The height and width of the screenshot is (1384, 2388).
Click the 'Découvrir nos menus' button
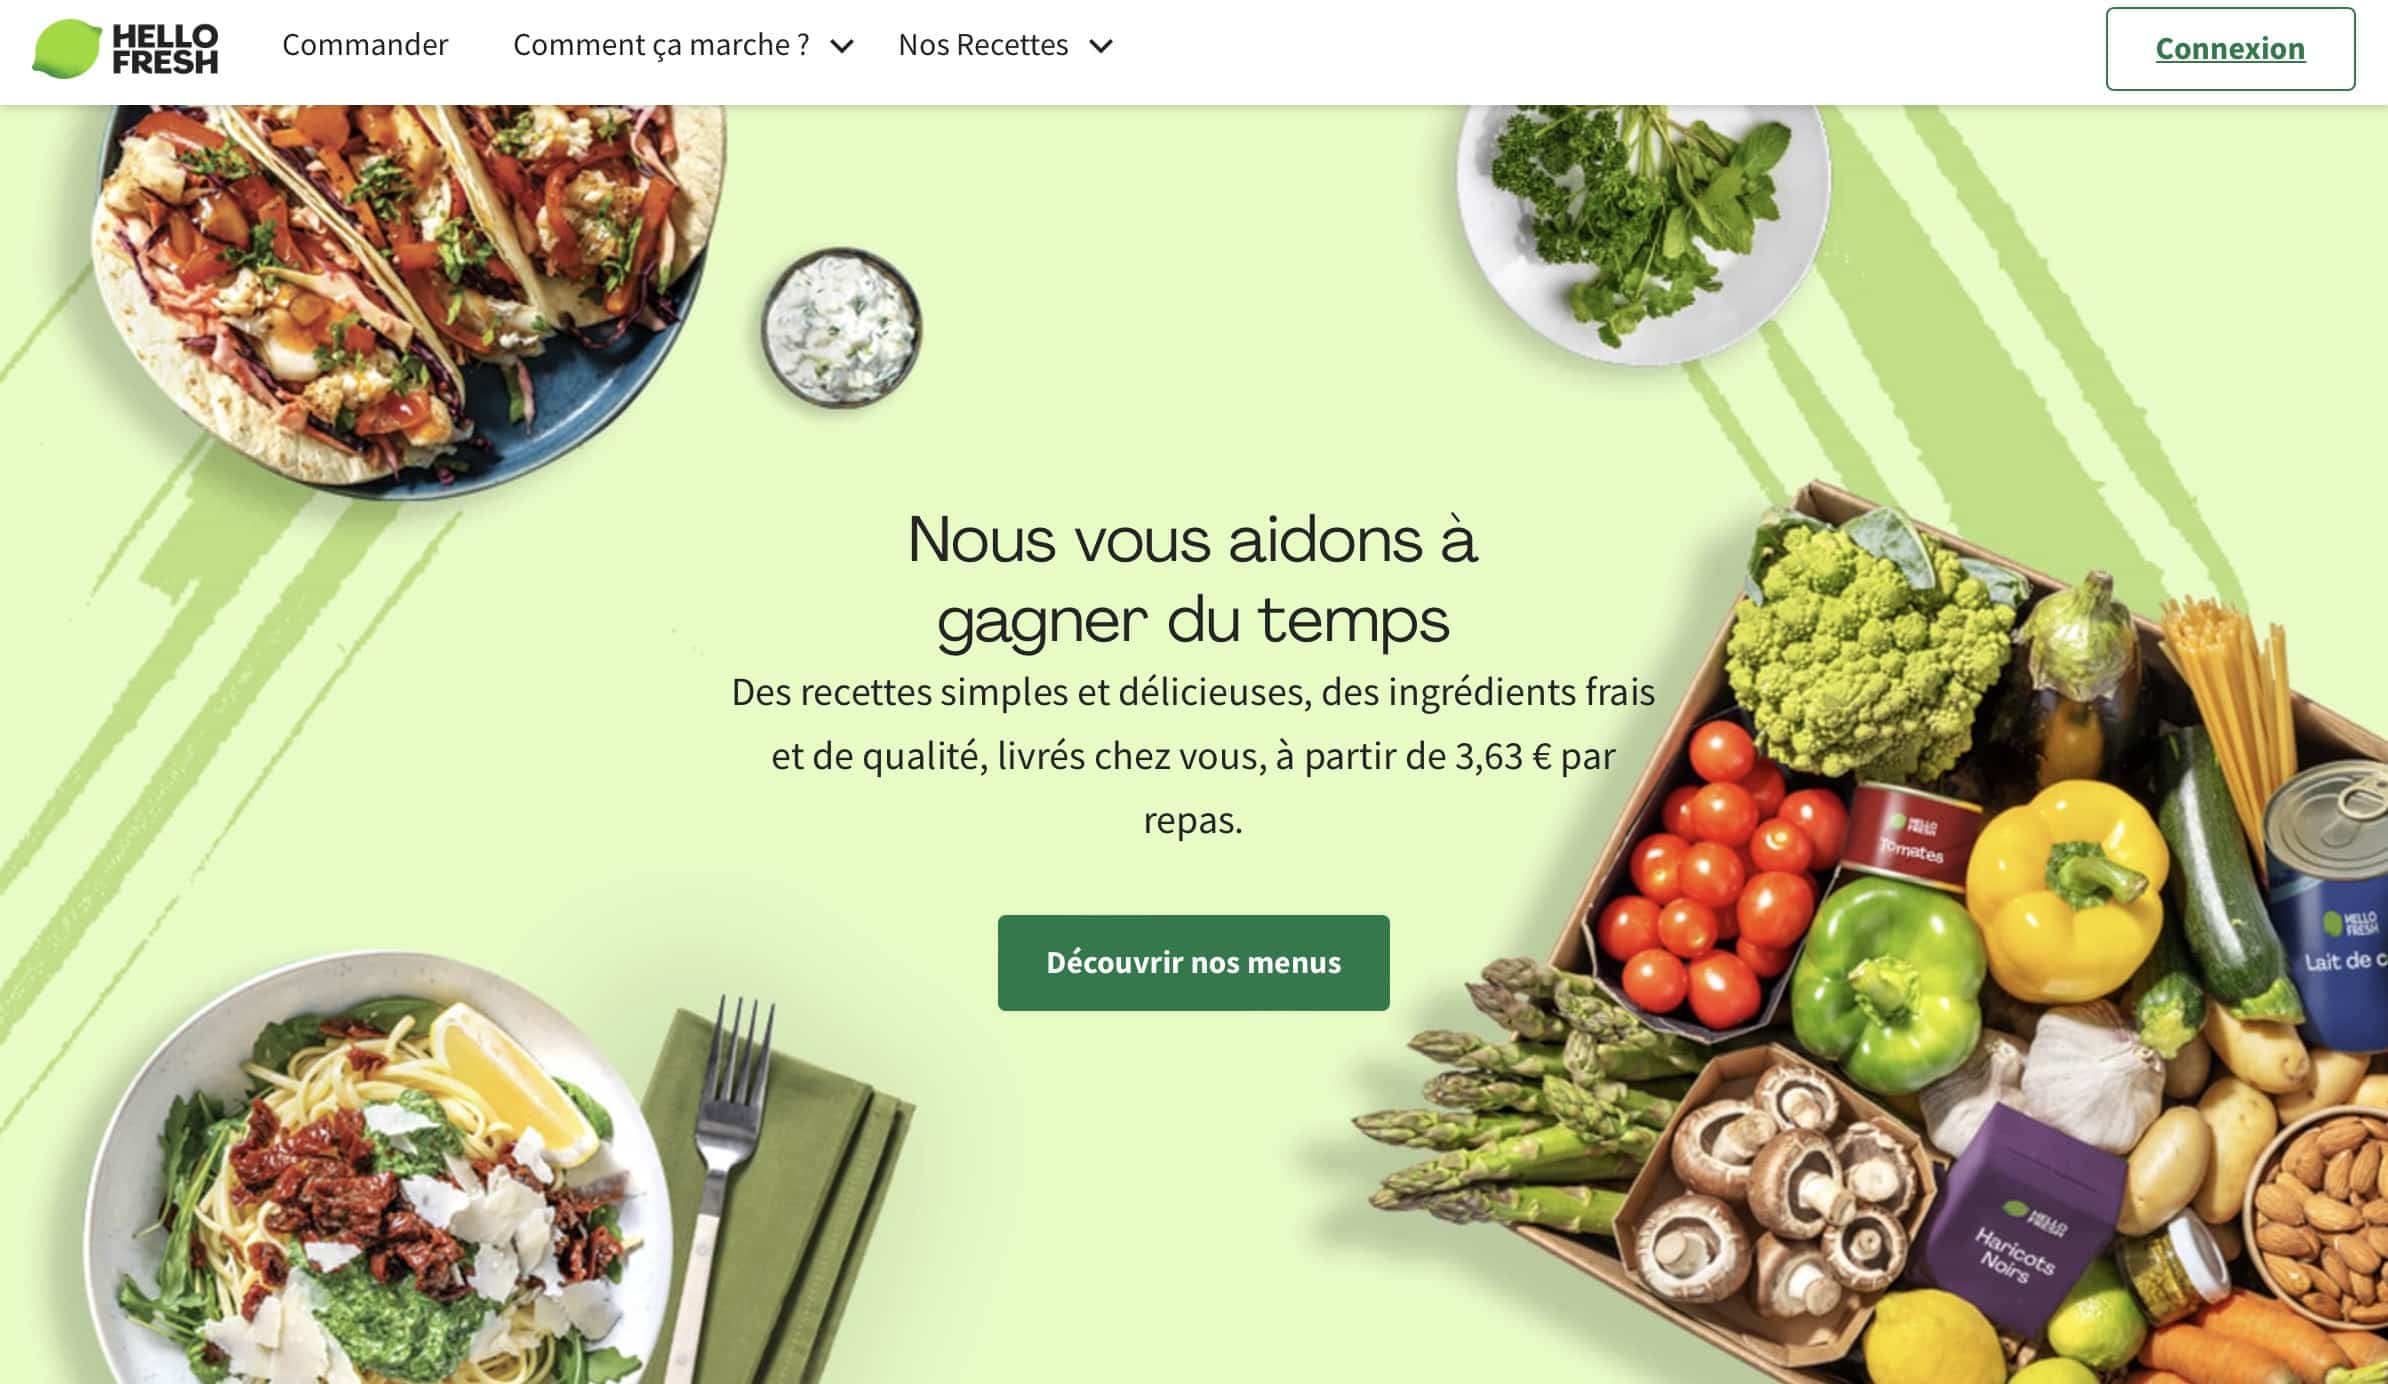coord(1193,962)
